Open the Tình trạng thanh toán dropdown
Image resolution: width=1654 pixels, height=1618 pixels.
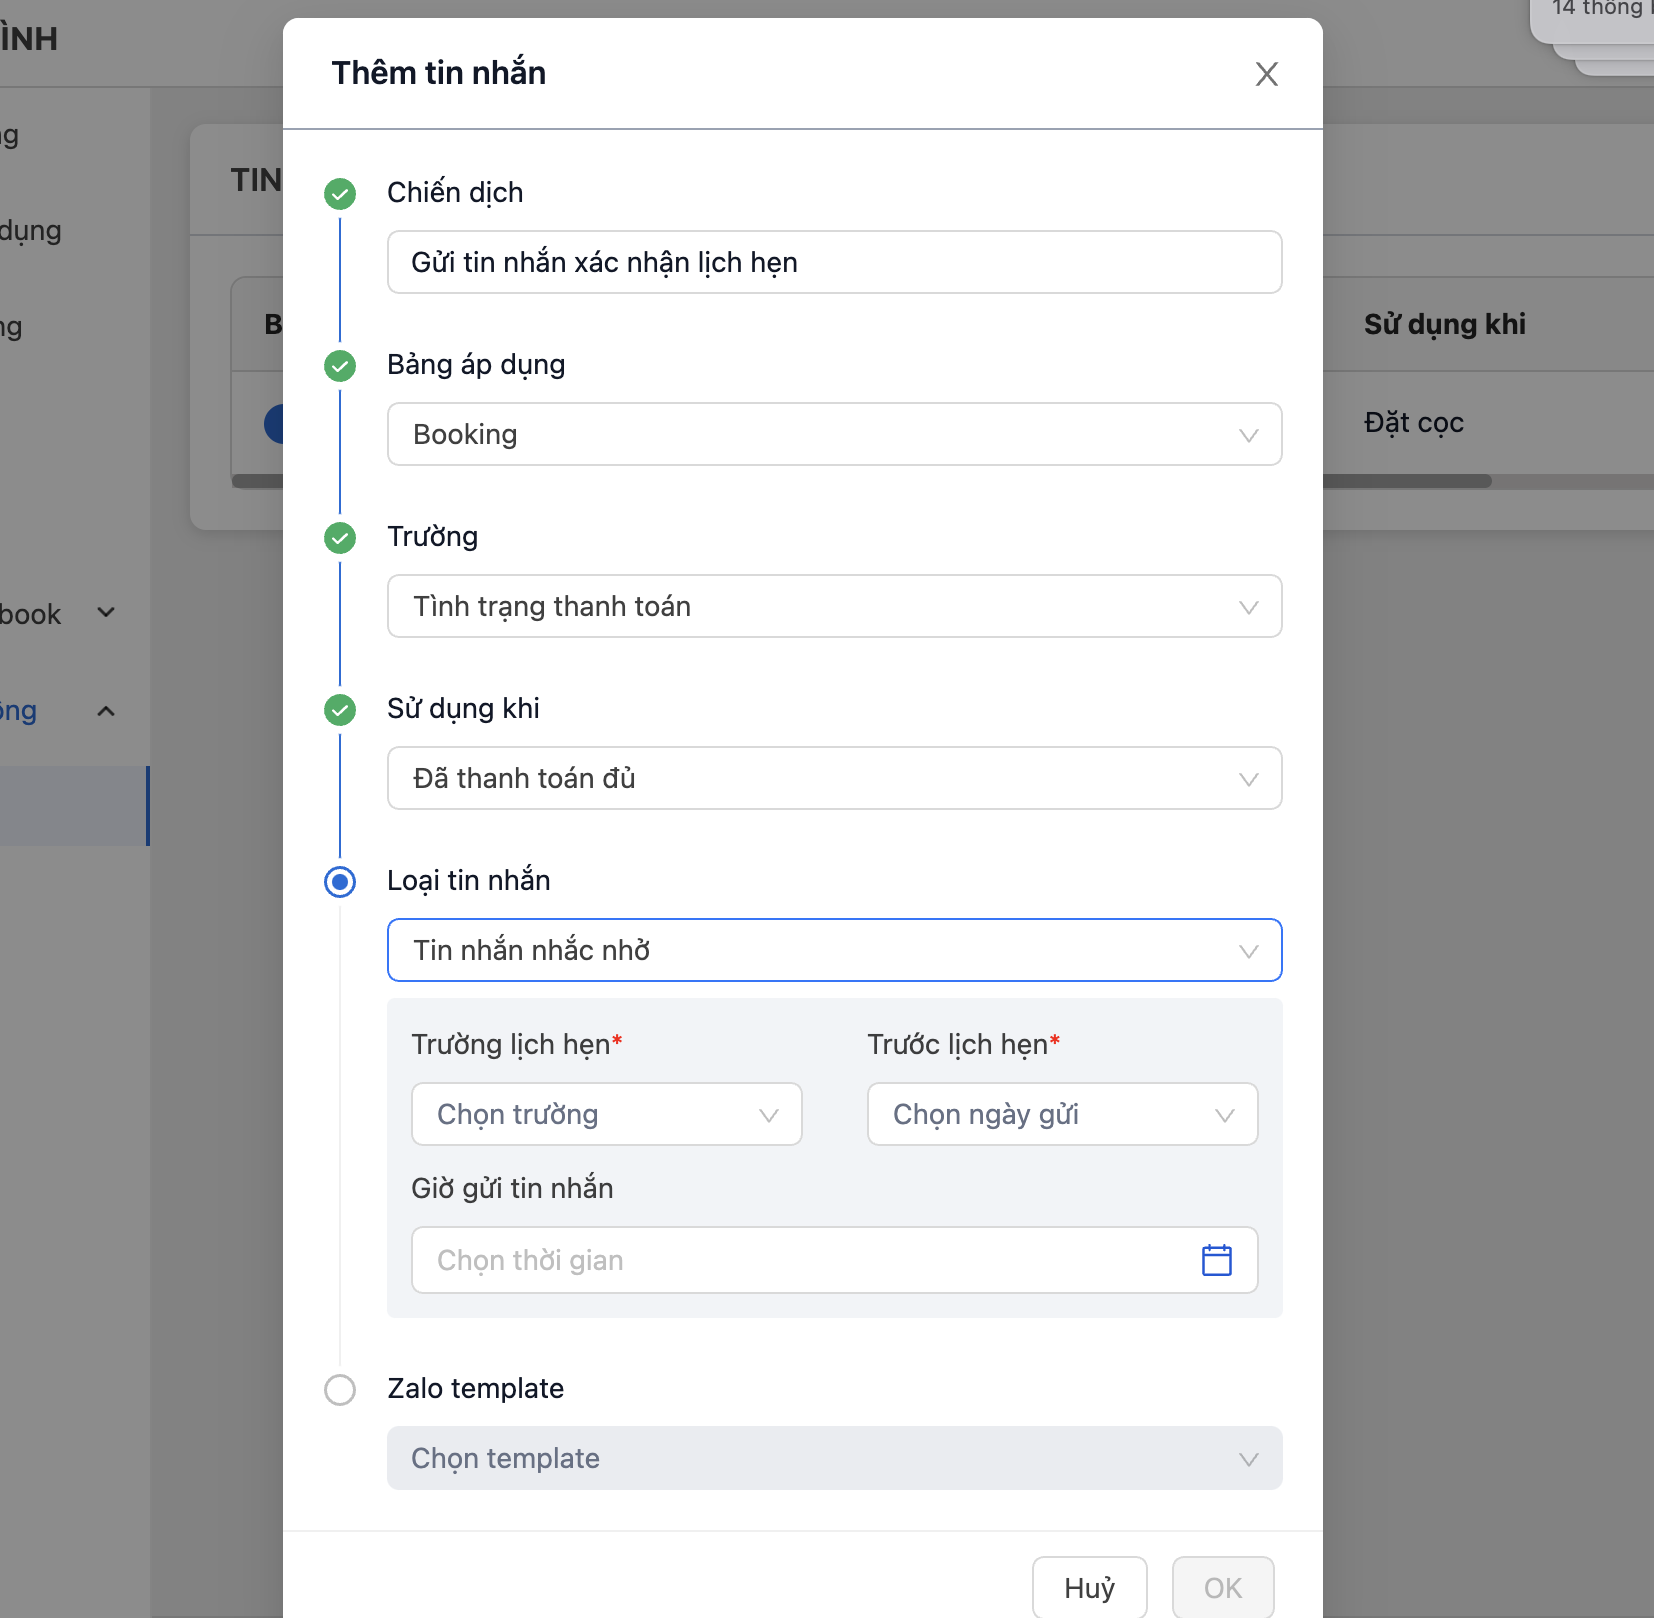click(x=834, y=606)
